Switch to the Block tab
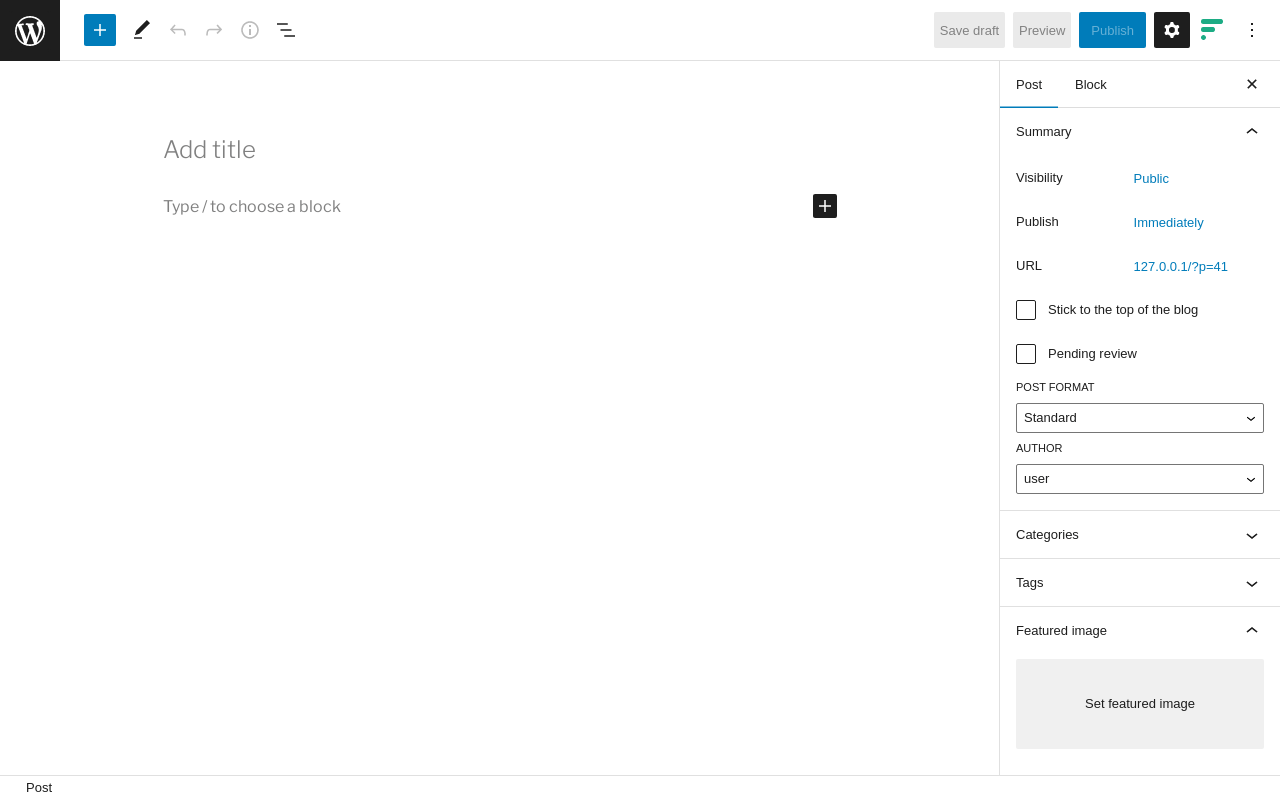 [1091, 84]
